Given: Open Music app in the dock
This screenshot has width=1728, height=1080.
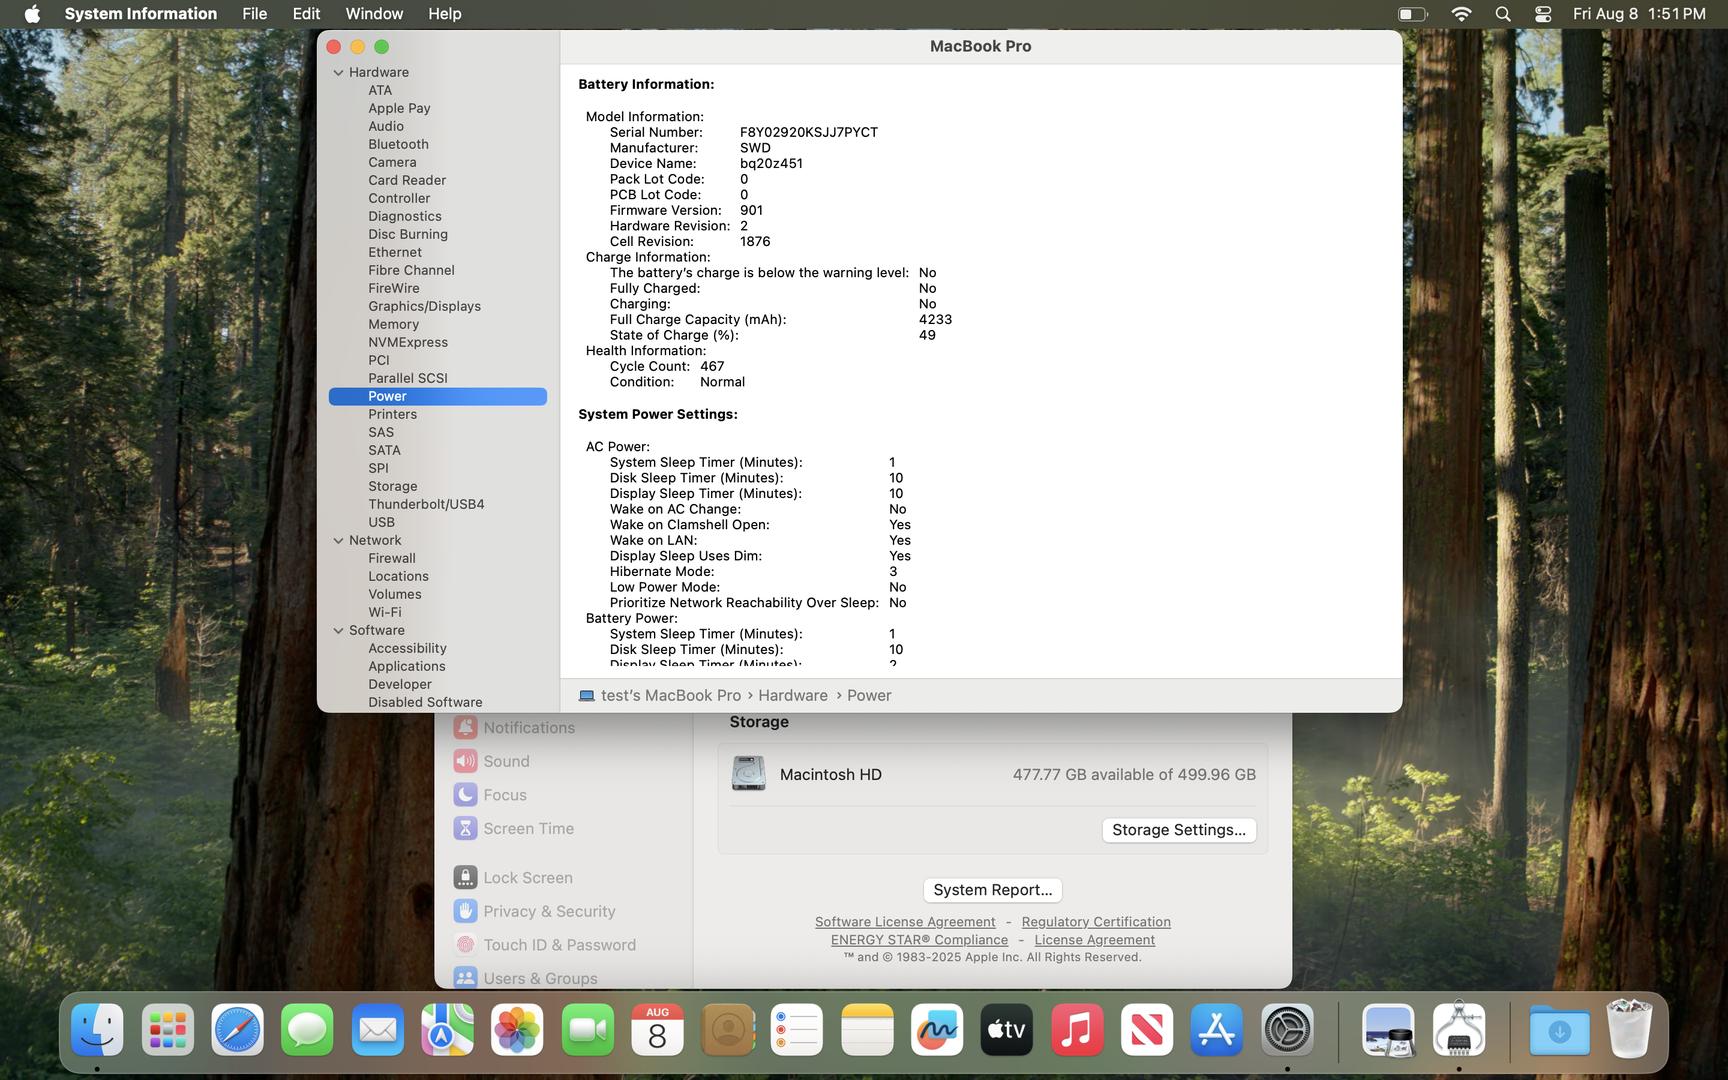Looking at the screenshot, I should tap(1077, 1030).
